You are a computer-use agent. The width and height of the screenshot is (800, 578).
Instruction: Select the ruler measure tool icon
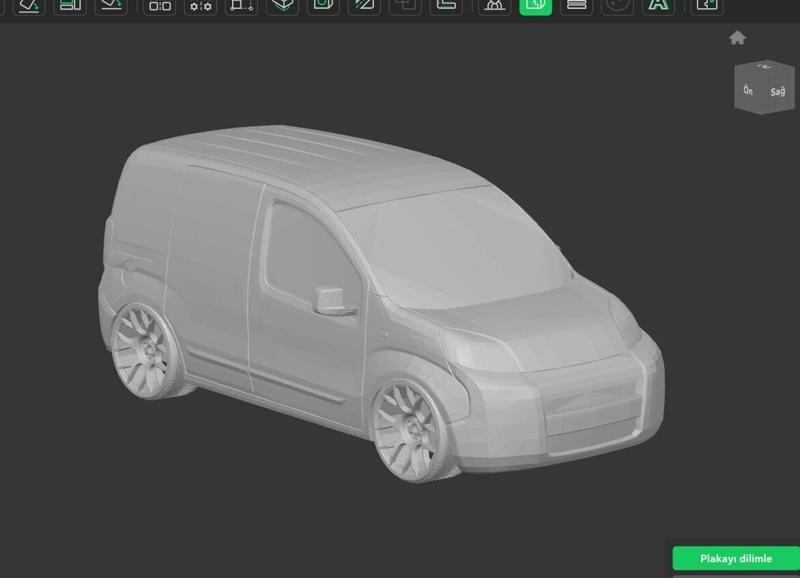(x=446, y=6)
